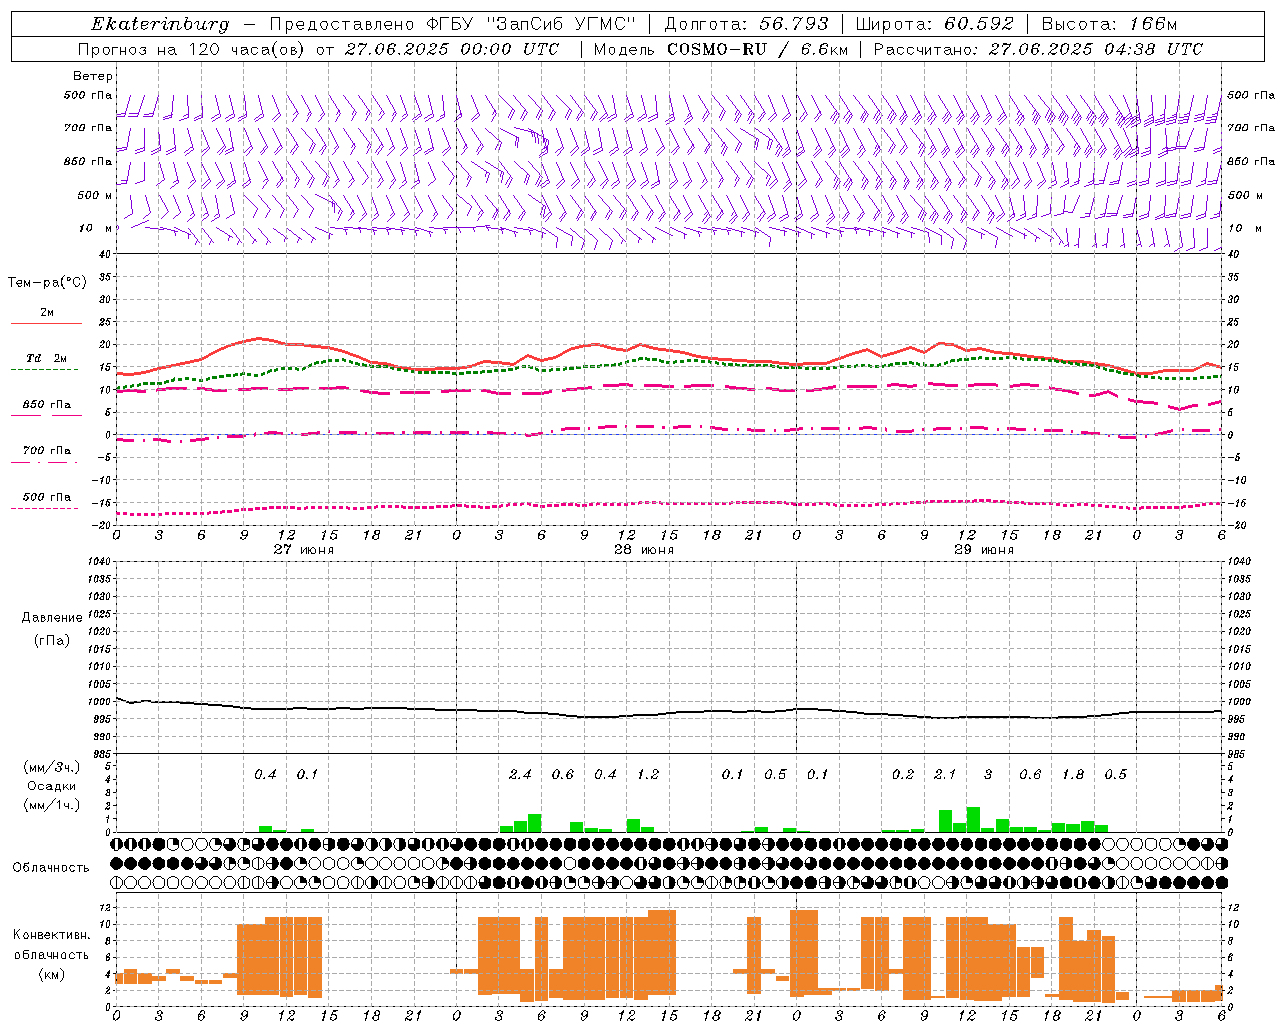Viewport: 1280px width, 1024px height.
Task: Click the Прогноз на 120 часа(ов) text
Action: (193, 49)
